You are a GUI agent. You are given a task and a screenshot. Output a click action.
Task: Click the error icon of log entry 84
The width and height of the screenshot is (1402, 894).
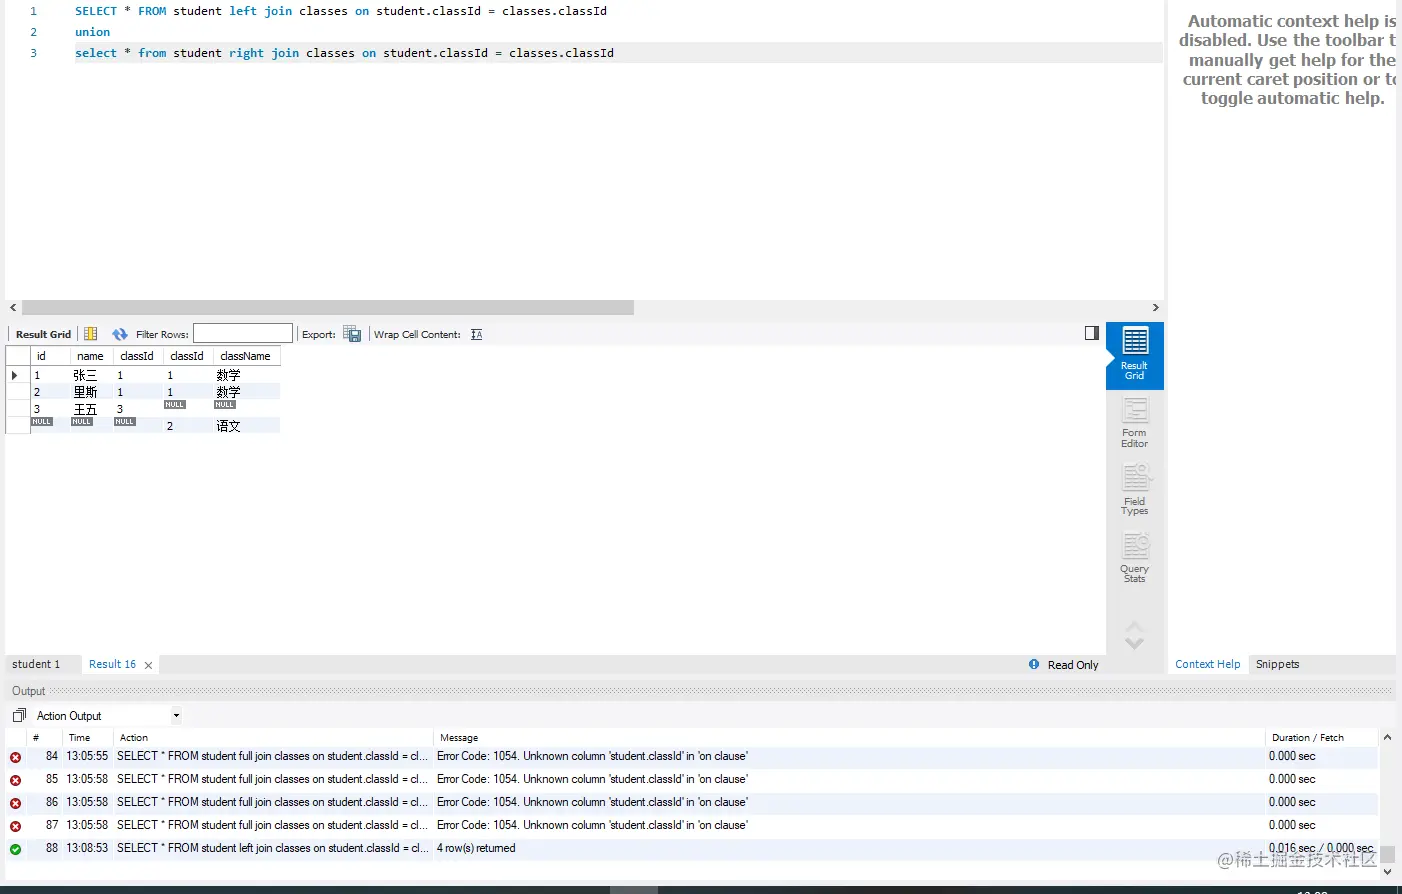[x=15, y=757]
